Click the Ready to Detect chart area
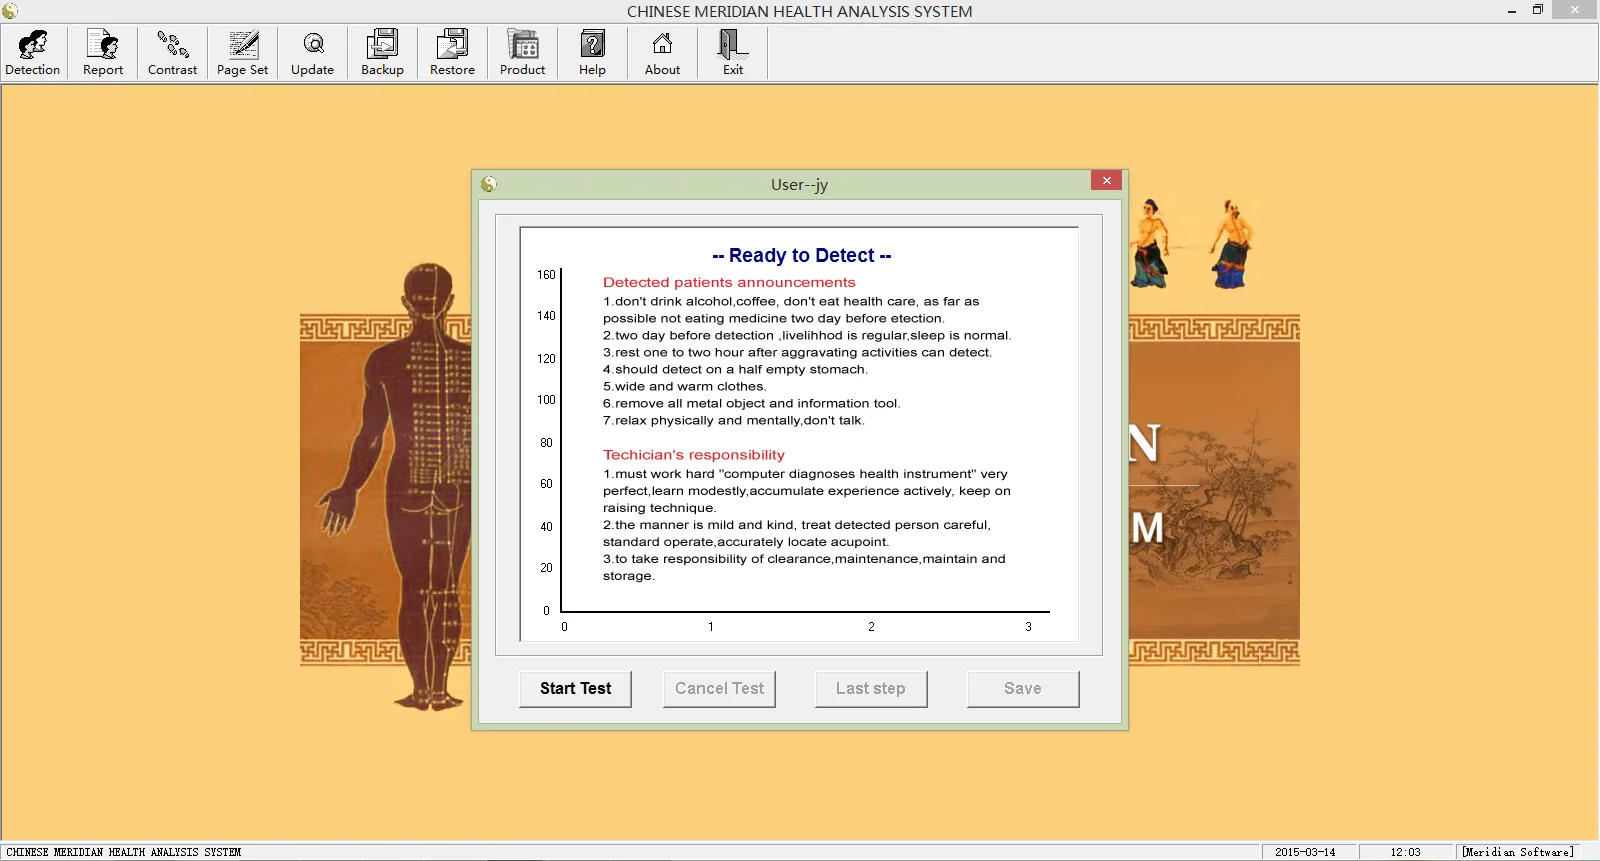This screenshot has height=861, width=1600. (x=799, y=434)
